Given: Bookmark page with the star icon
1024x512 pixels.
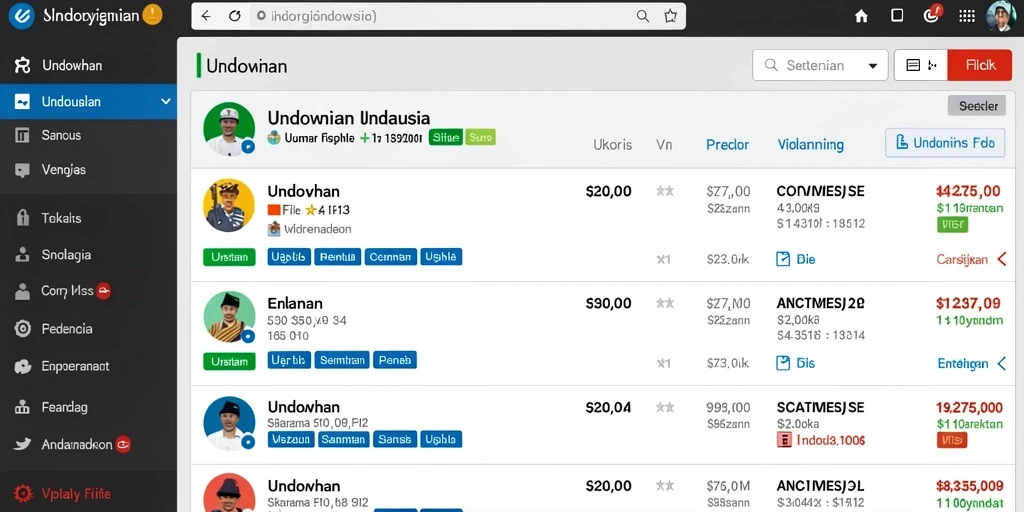Looking at the screenshot, I should tap(670, 16).
